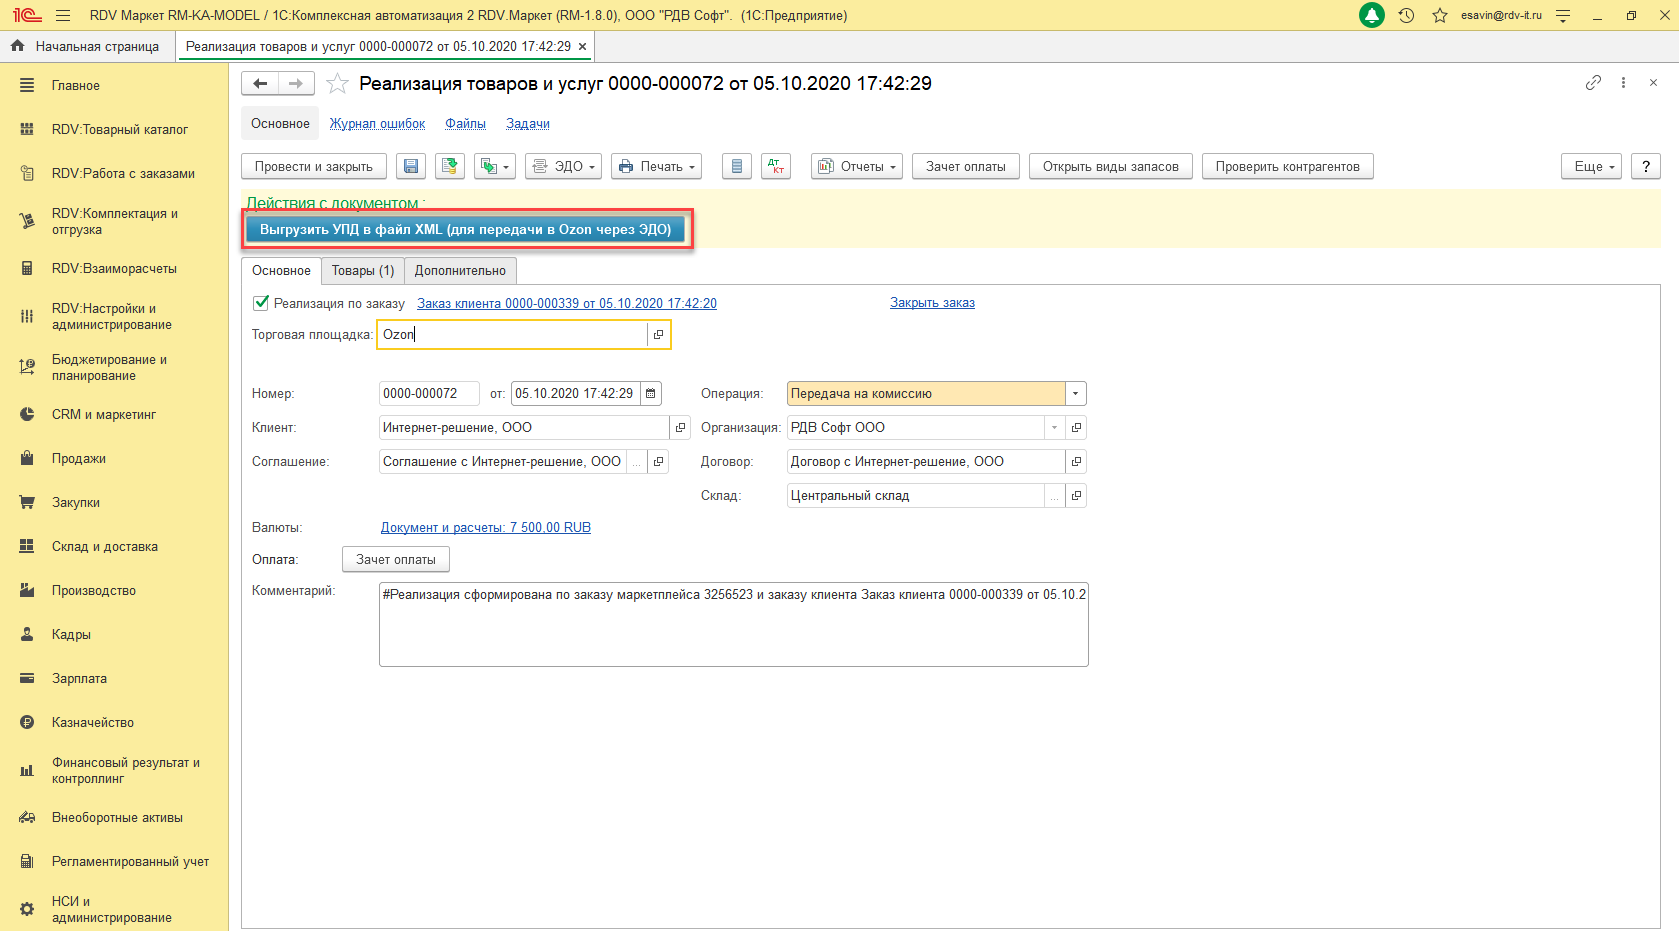This screenshot has height=931, width=1679.
Task: Add document to favorites with star icon
Action: click(338, 84)
